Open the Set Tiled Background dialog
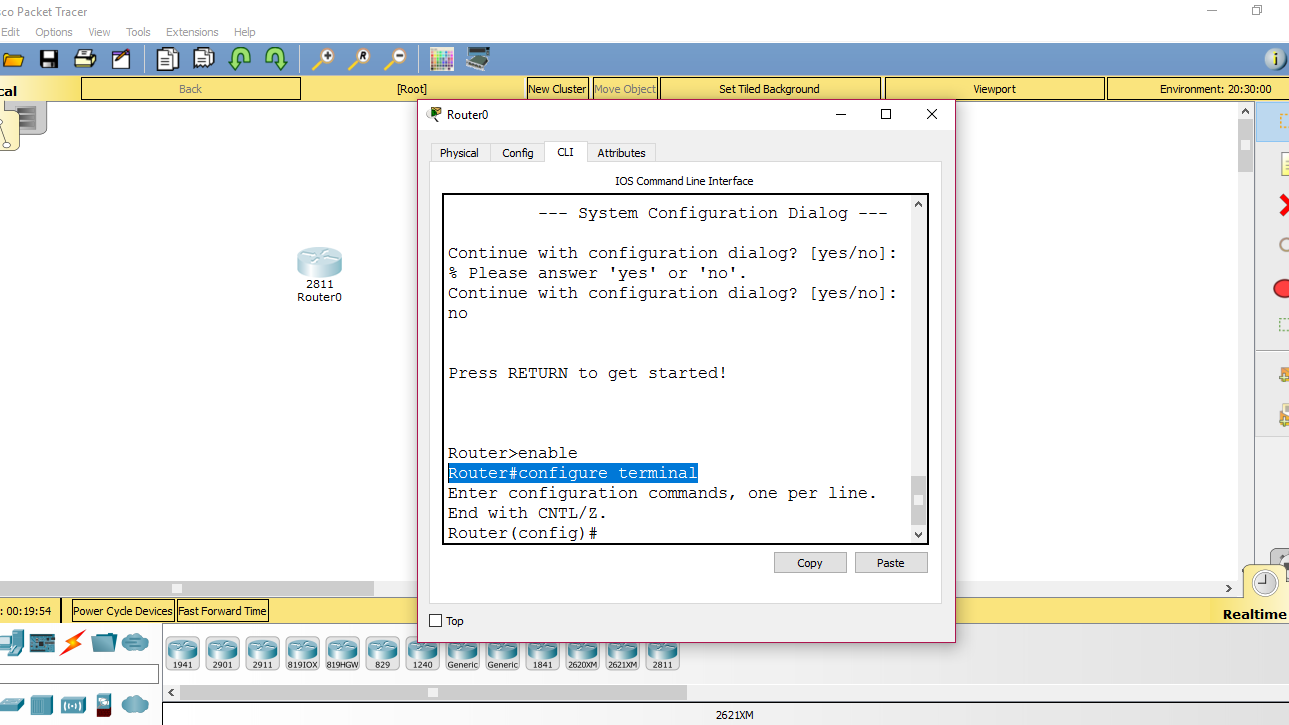This screenshot has height=725, width=1289. pos(769,88)
